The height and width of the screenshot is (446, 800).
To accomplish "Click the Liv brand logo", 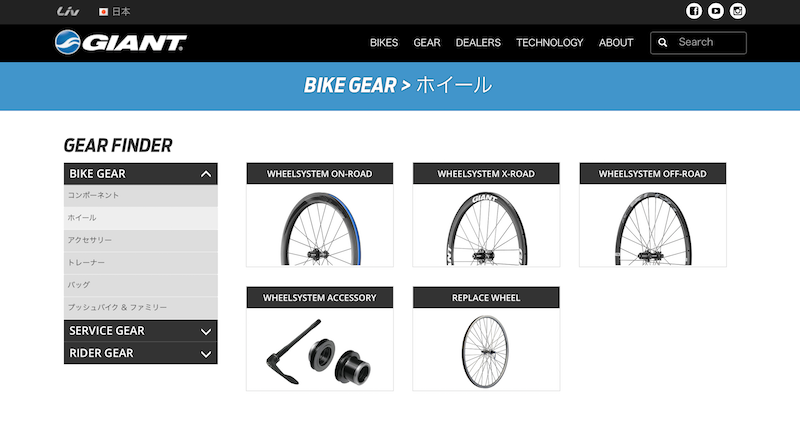I will tap(68, 11).
